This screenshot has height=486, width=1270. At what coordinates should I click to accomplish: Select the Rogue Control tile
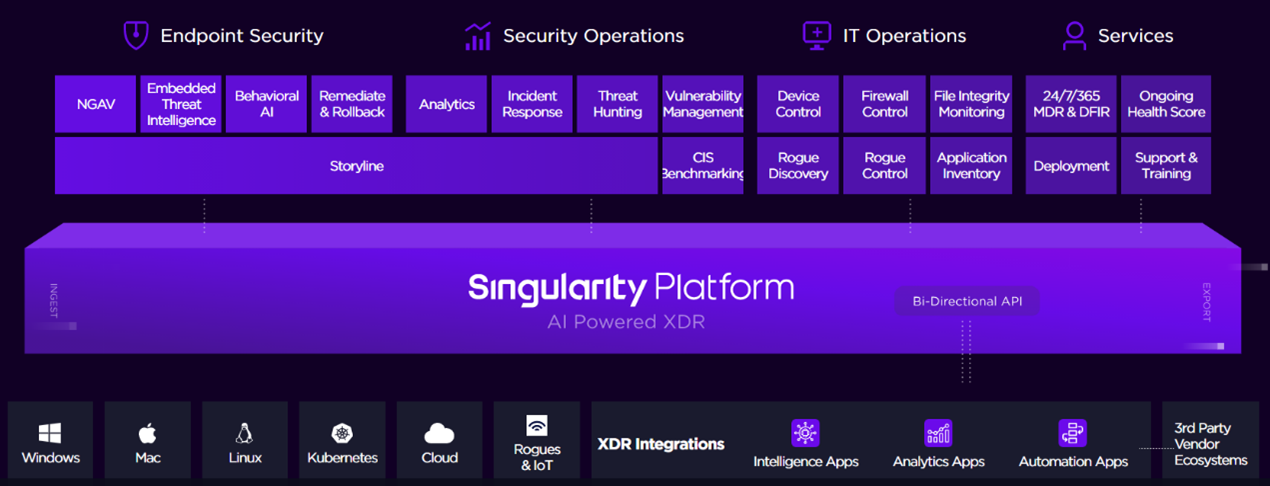[x=885, y=166]
